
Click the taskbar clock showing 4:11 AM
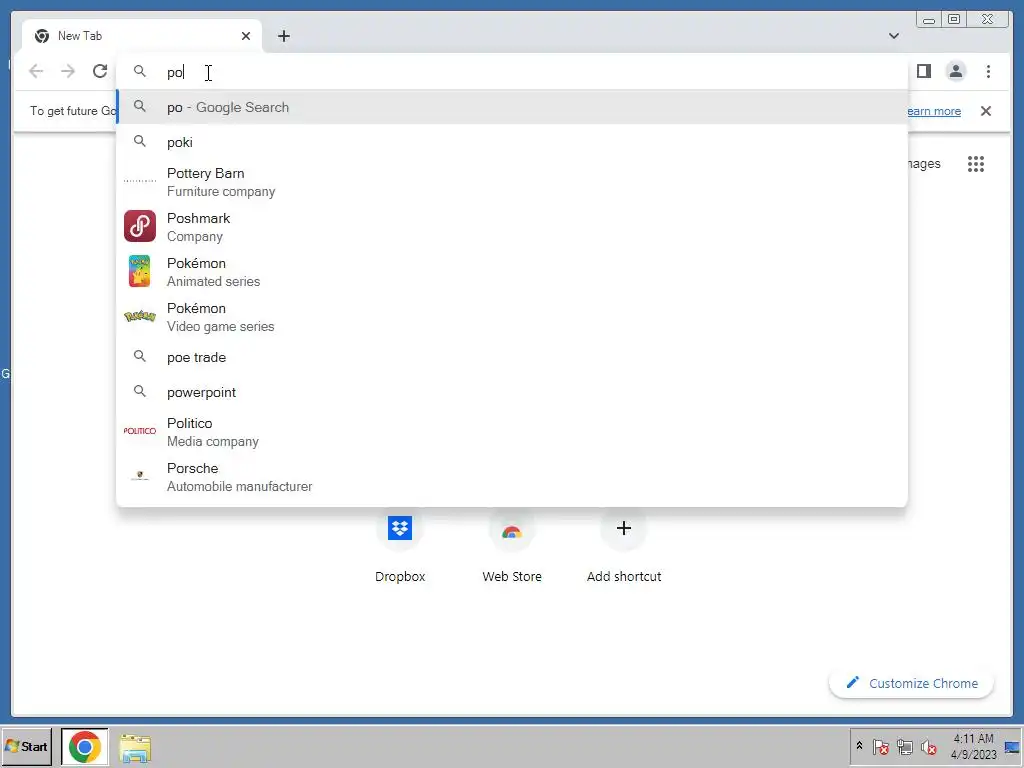point(973,746)
